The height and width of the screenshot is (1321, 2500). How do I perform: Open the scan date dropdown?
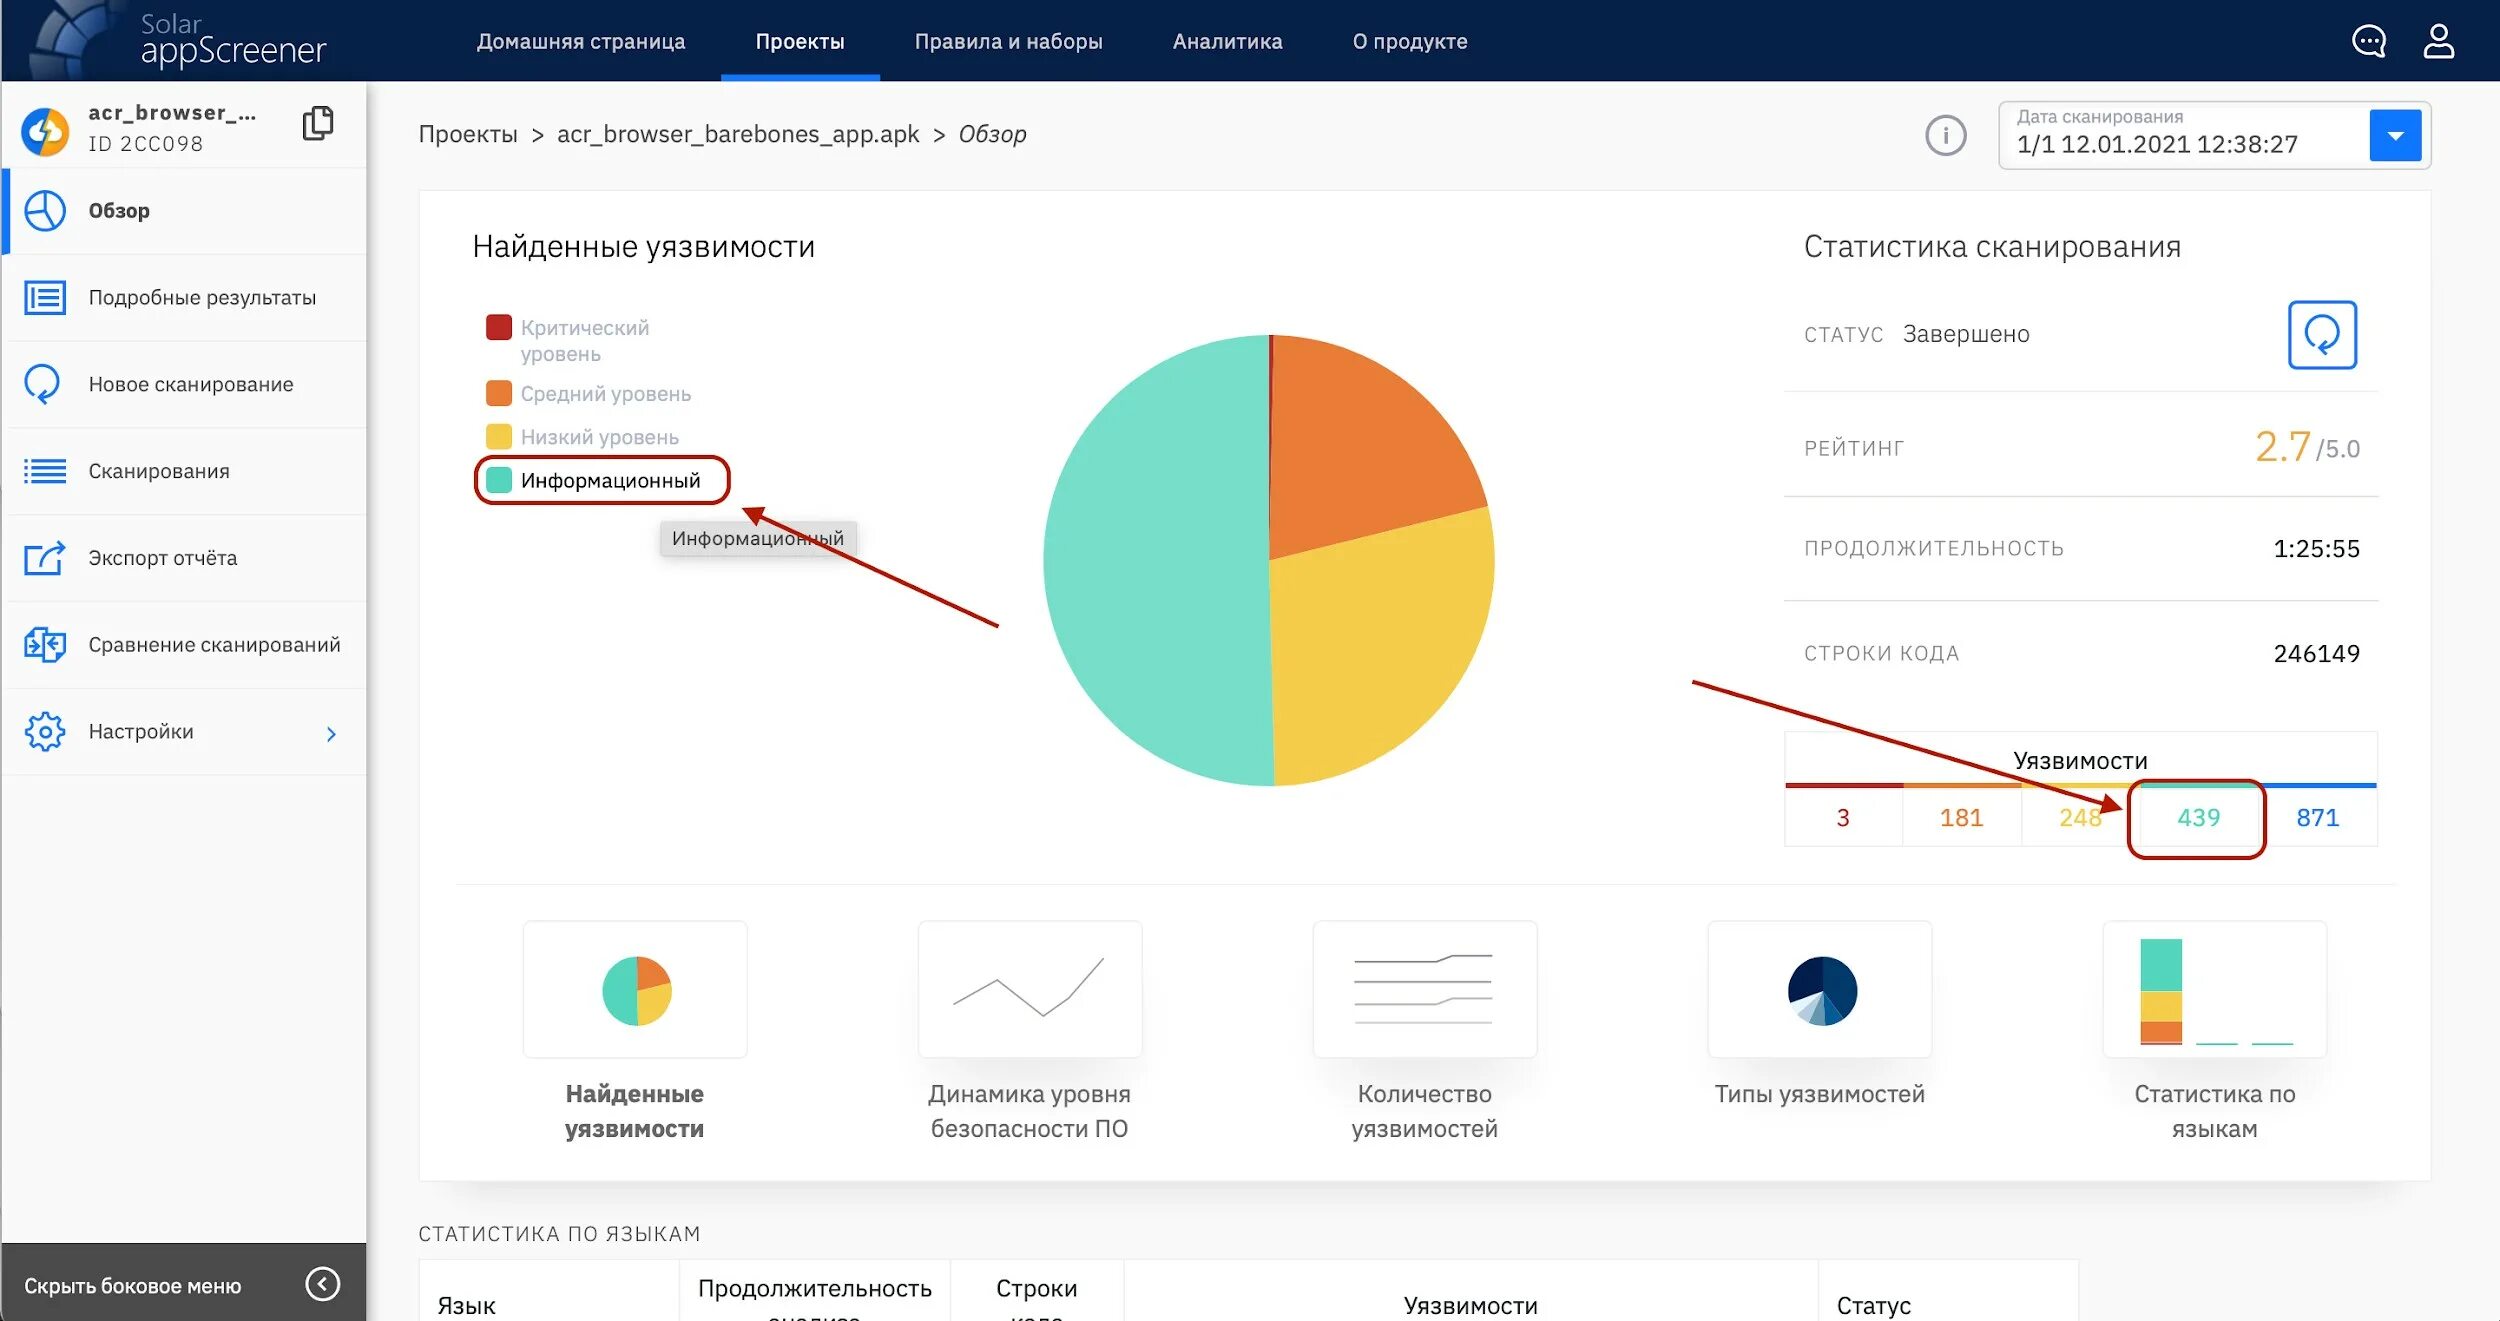[2394, 136]
